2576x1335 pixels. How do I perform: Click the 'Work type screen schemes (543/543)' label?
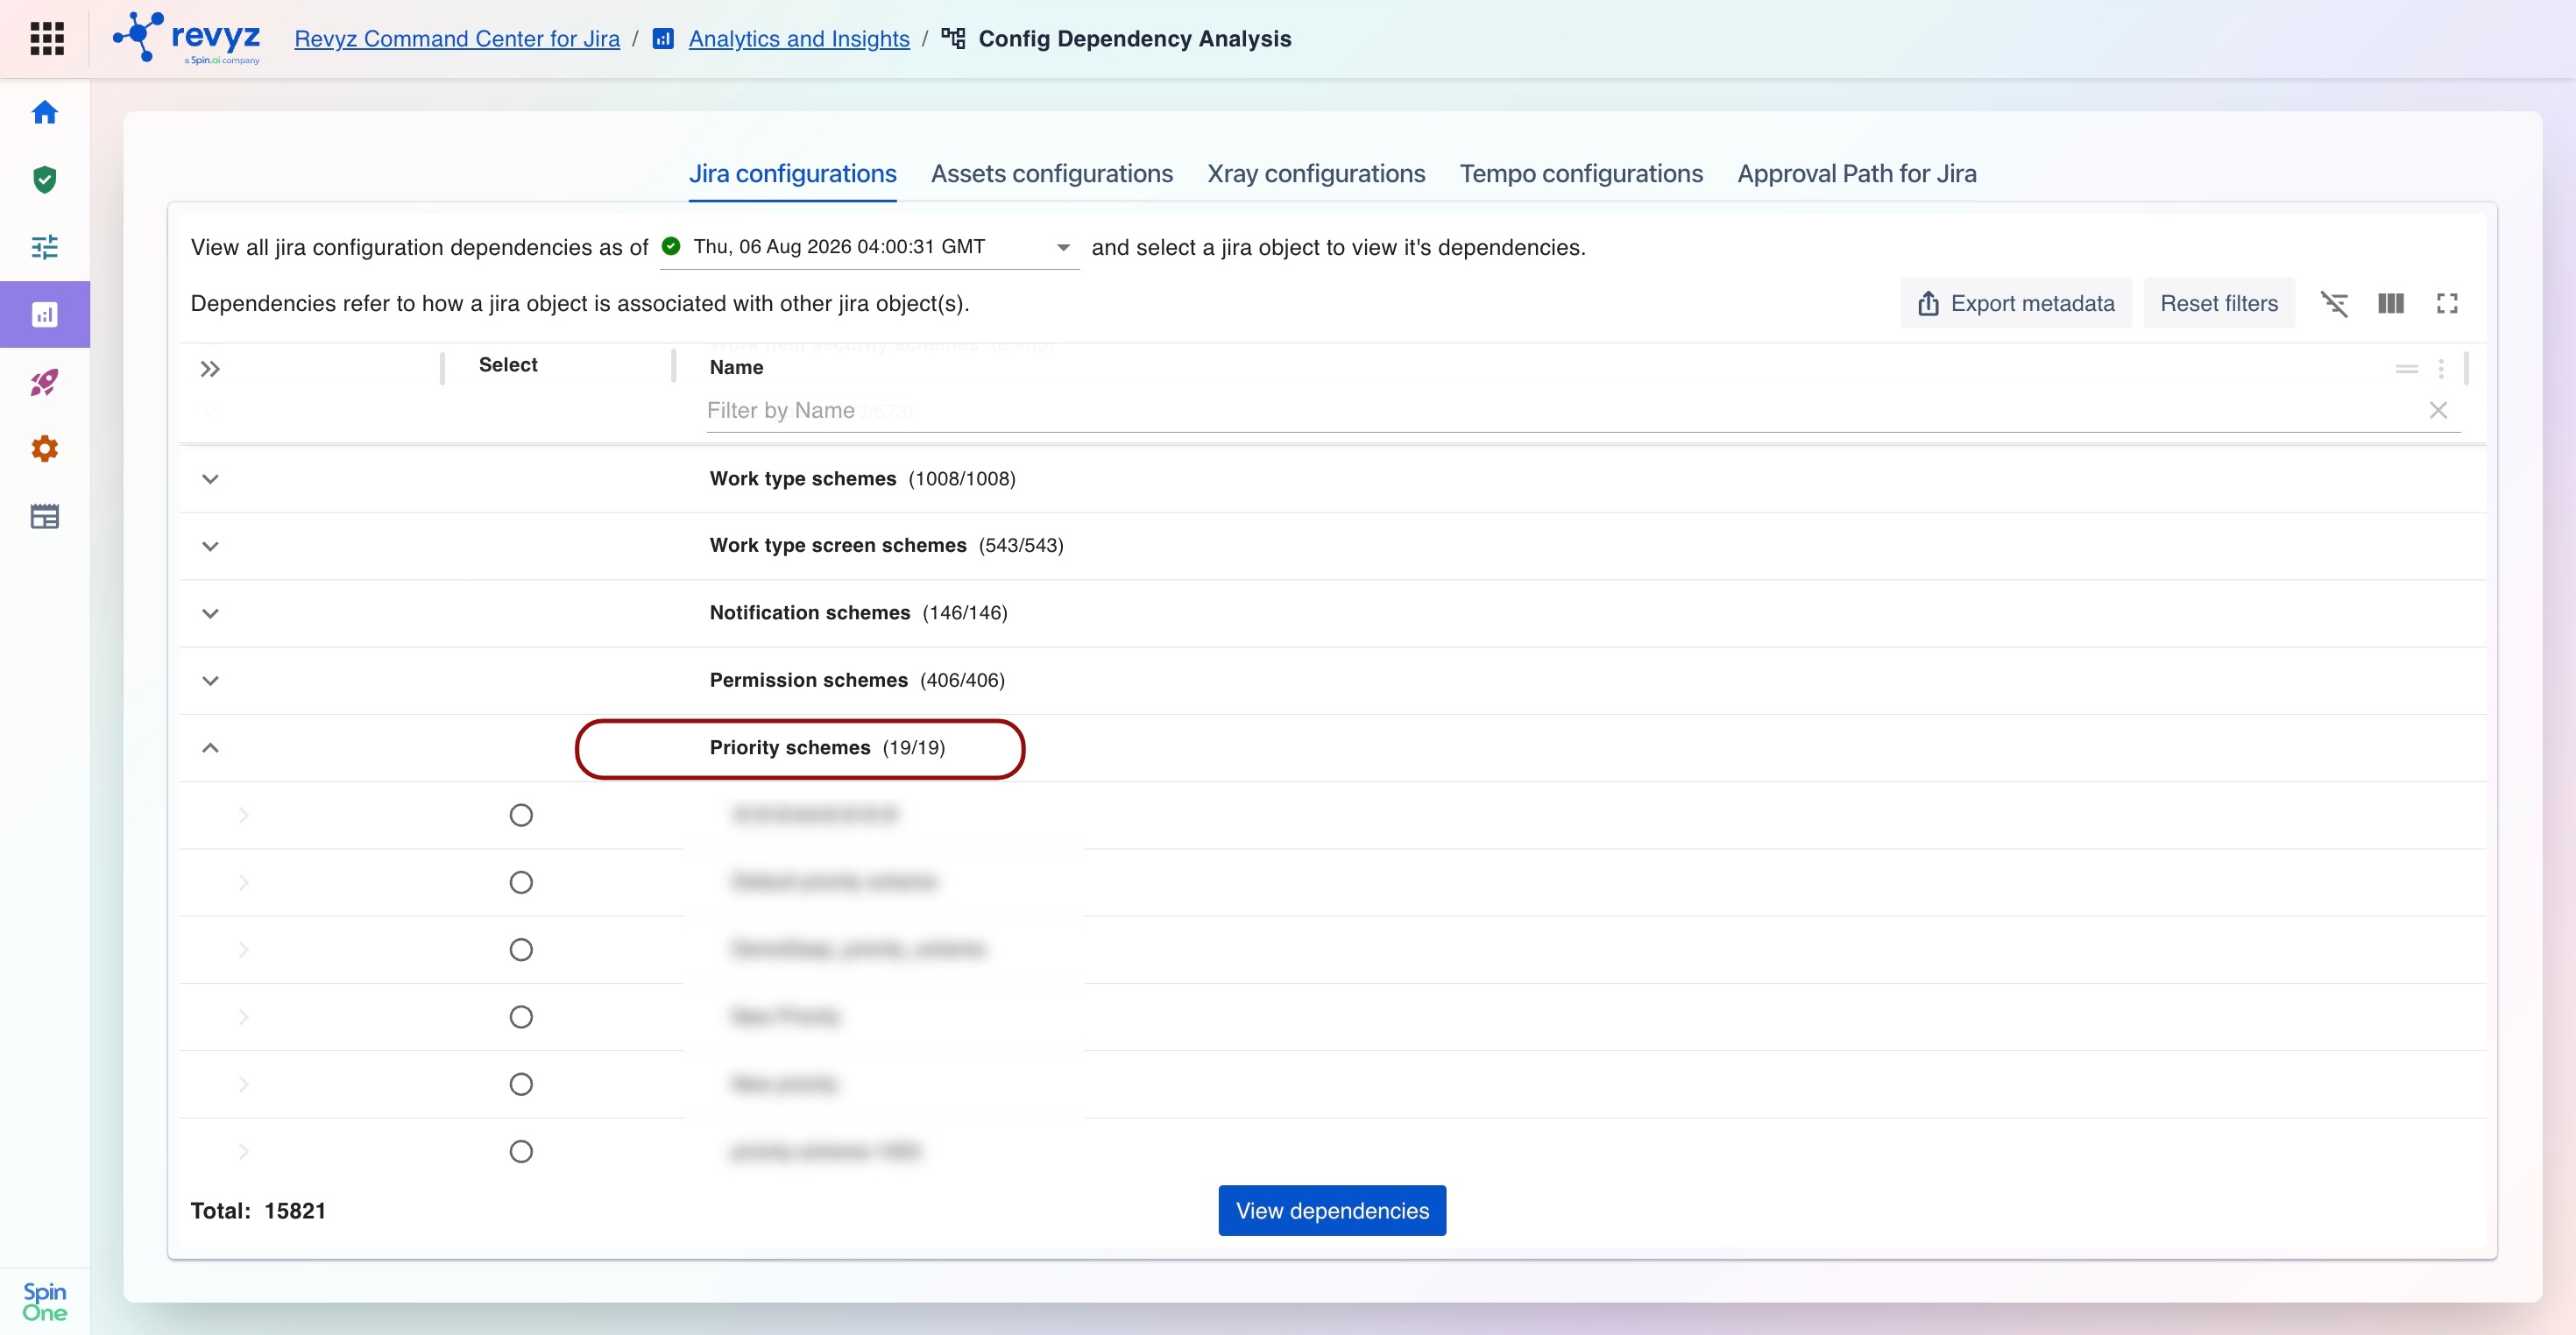click(886, 546)
